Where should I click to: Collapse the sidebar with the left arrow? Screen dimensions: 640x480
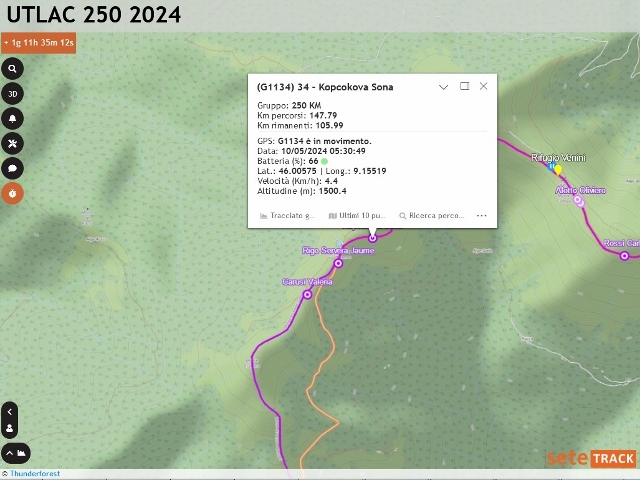point(9,412)
